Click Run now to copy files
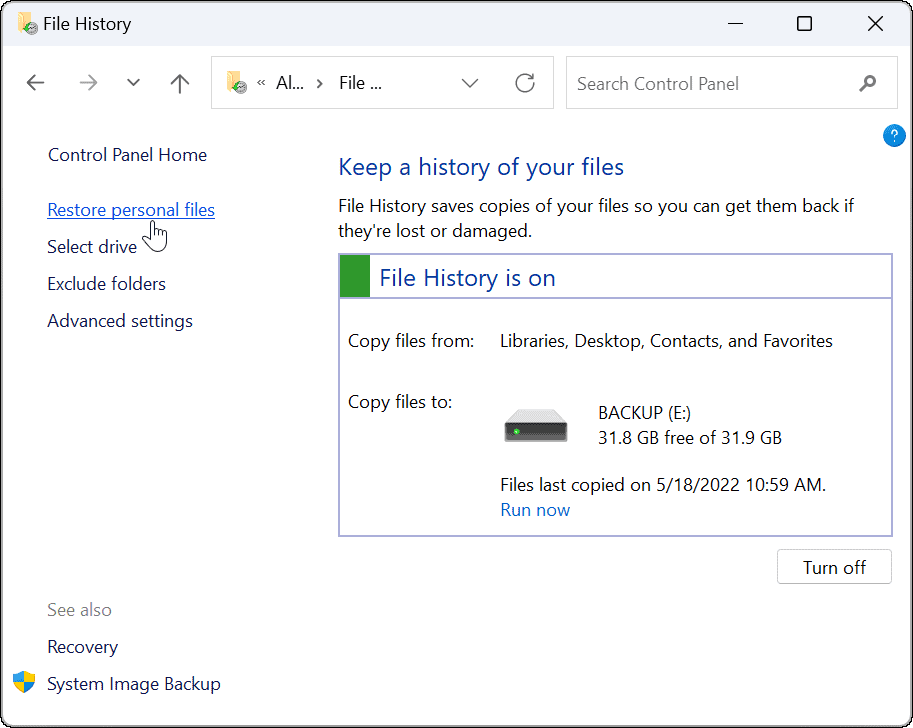The height and width of the screenshot is (728, 913). click(x=535, y=510)
